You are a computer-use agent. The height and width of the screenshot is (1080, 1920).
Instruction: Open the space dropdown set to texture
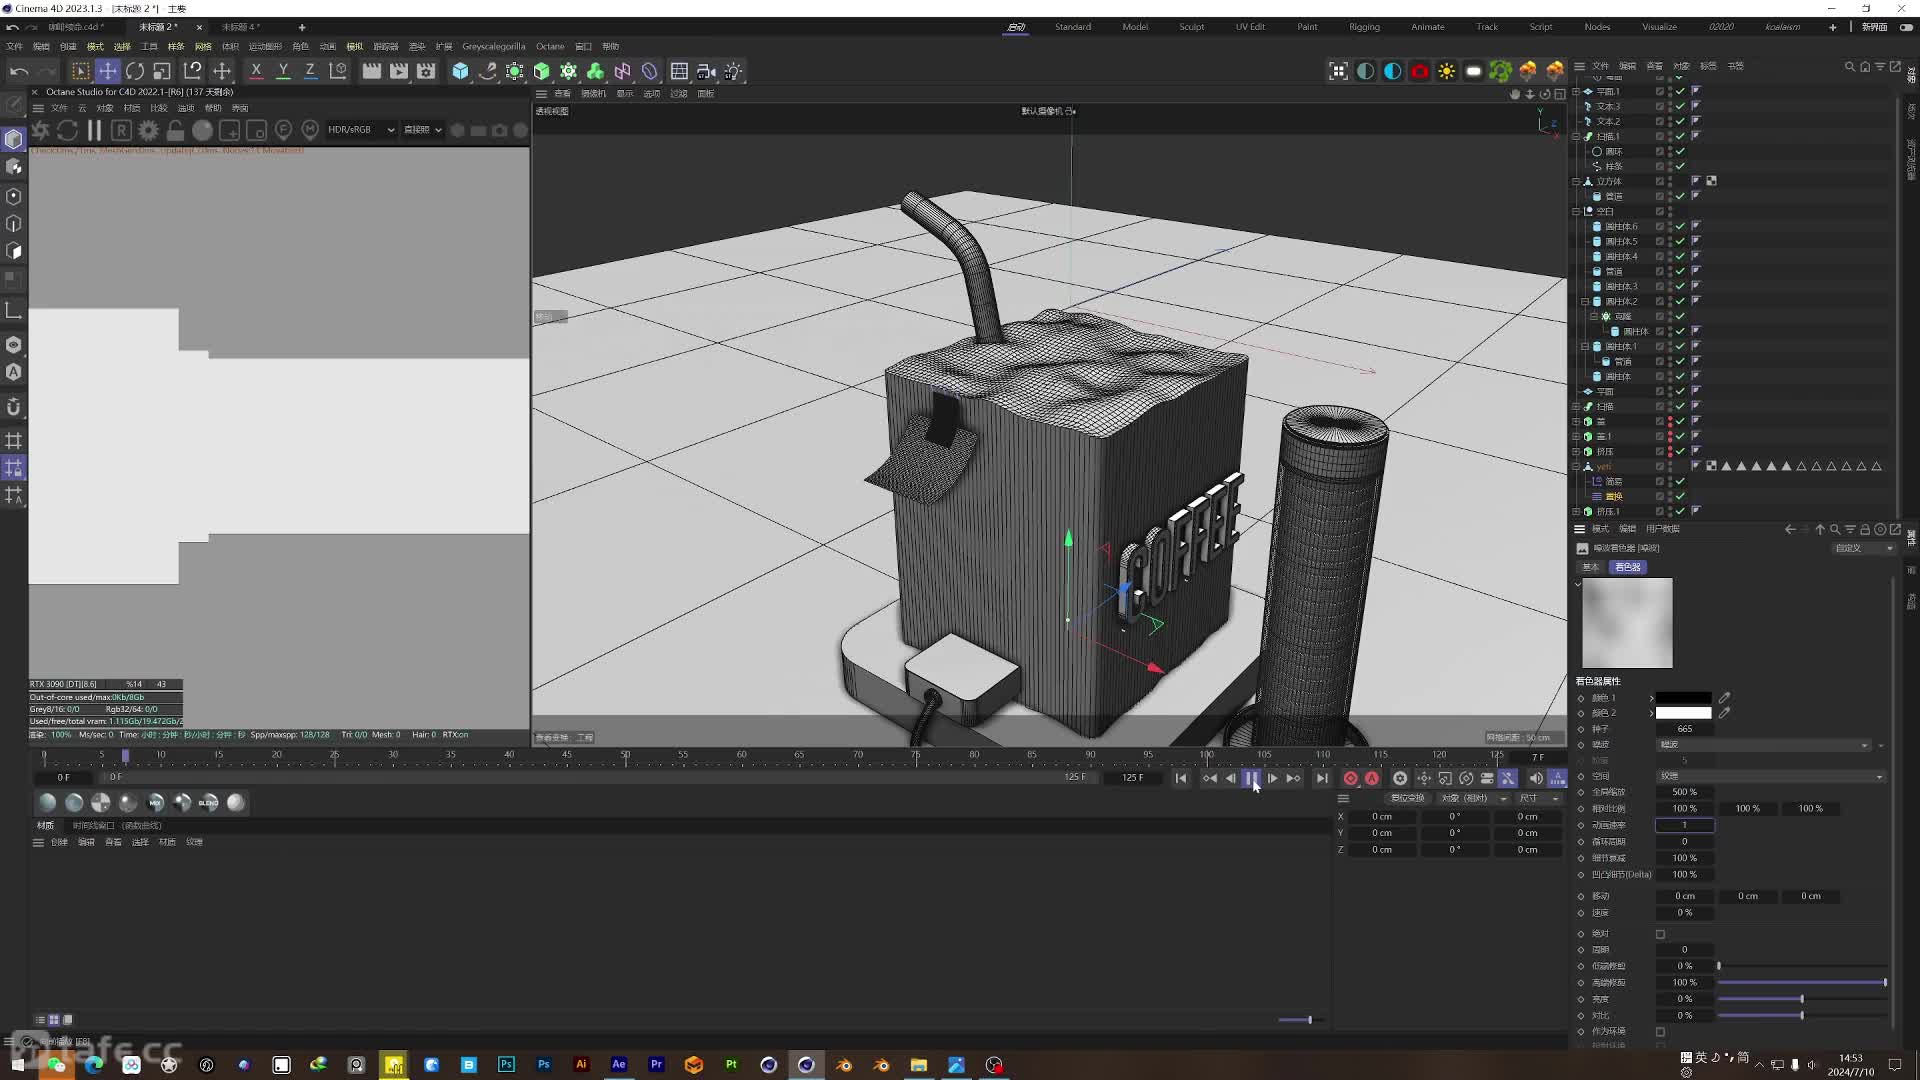tap(1770, 776)
